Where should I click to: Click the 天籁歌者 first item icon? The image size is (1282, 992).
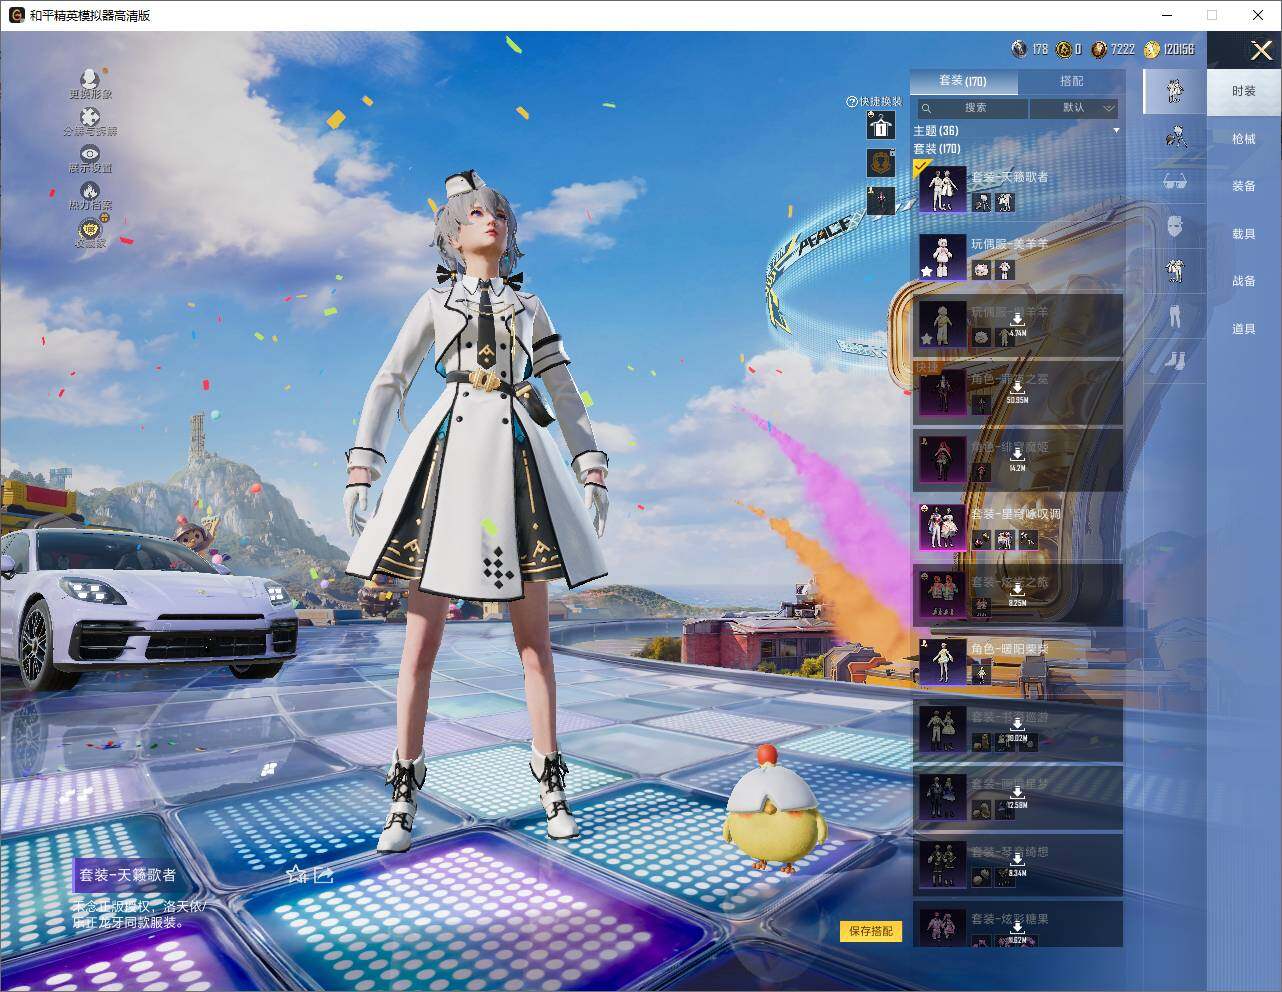click(983, 202)
